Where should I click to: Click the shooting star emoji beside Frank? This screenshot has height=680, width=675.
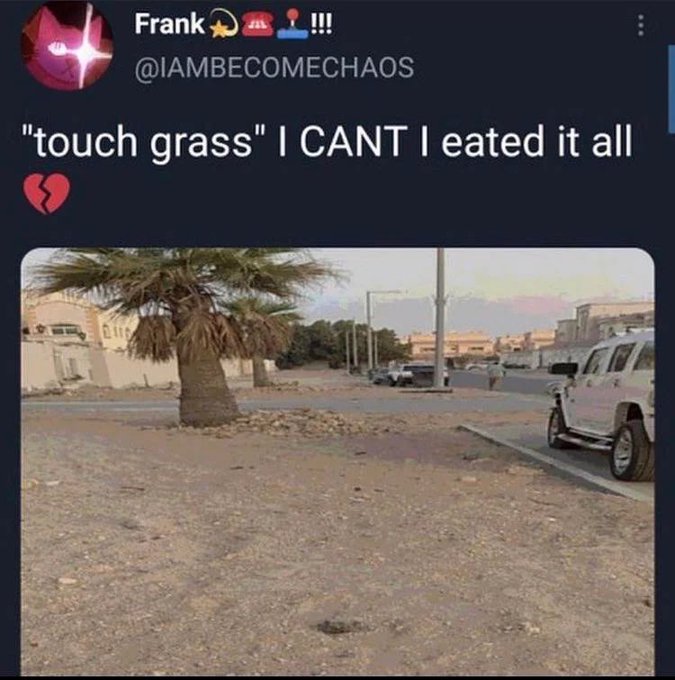[x=223, y=27]
